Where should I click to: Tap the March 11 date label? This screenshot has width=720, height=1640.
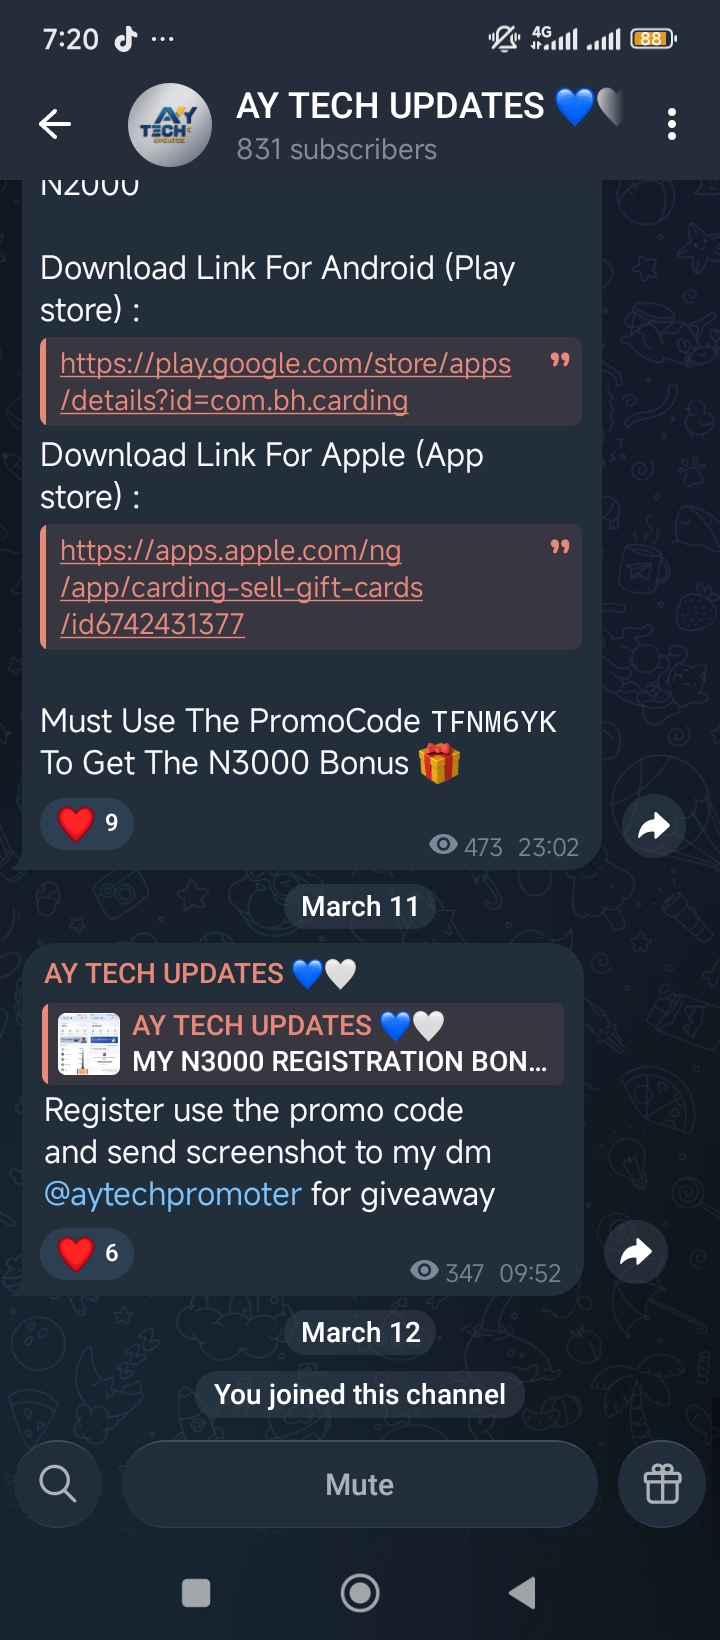point(360,907)
